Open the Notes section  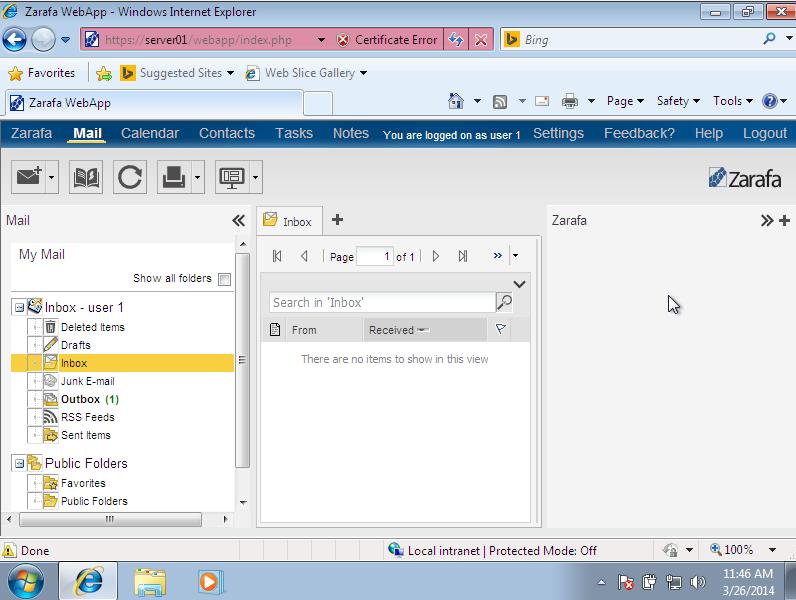[351, 133]
